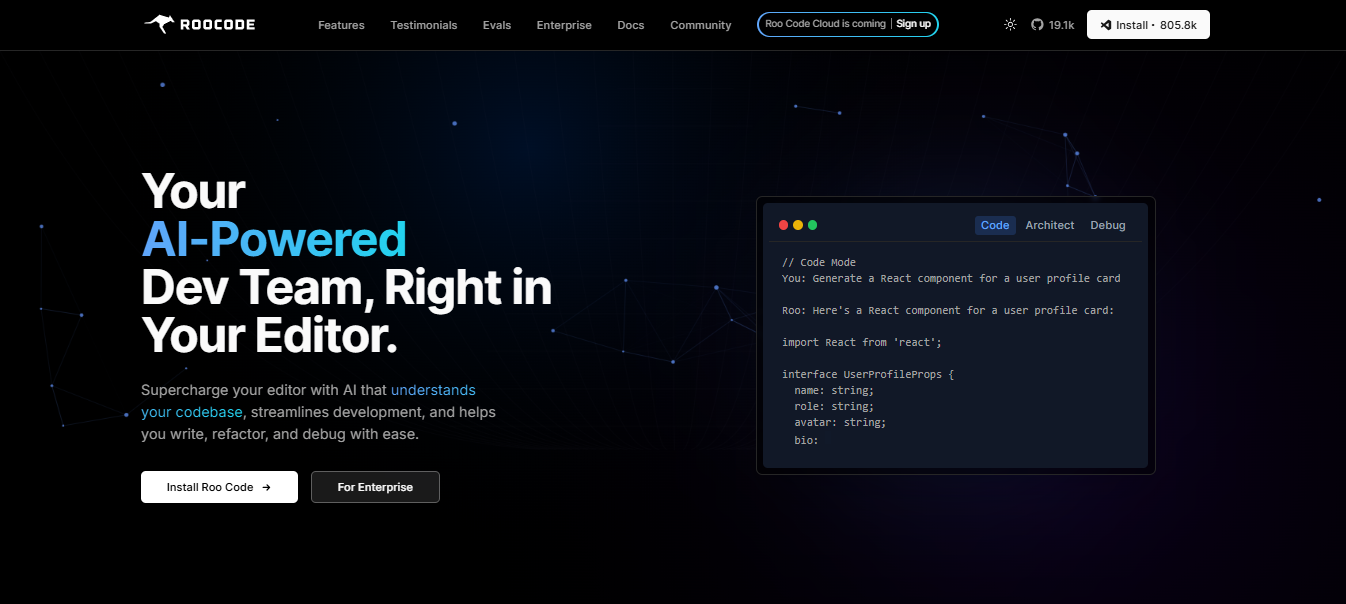Click 'Roo Code Cloud is coming' text
Screen dimensions: 1346x604
826,24
